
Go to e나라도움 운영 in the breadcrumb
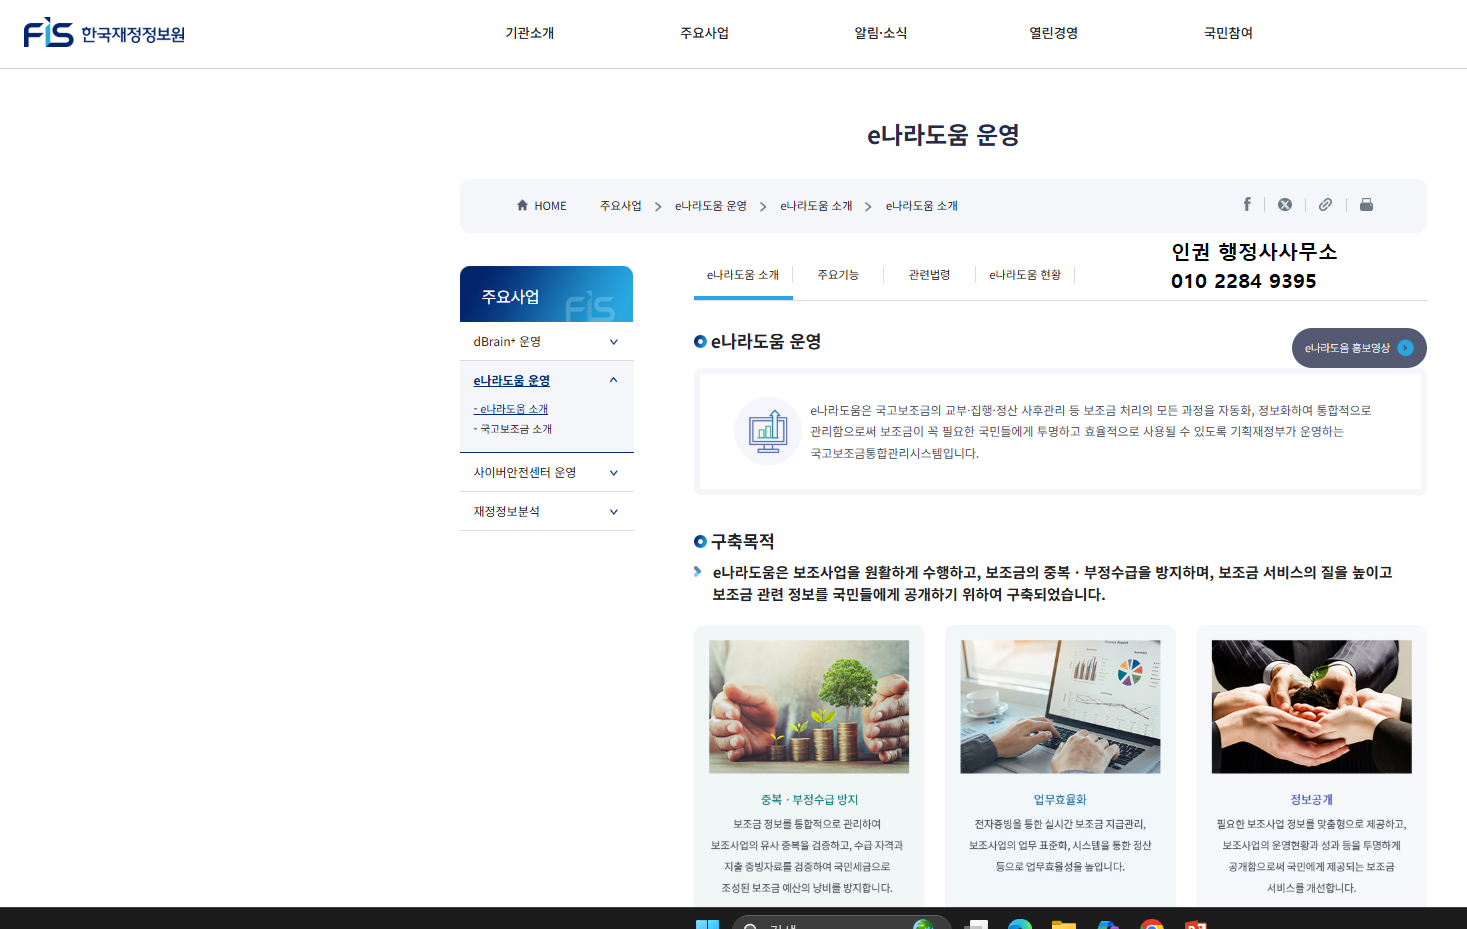[711, 206]
